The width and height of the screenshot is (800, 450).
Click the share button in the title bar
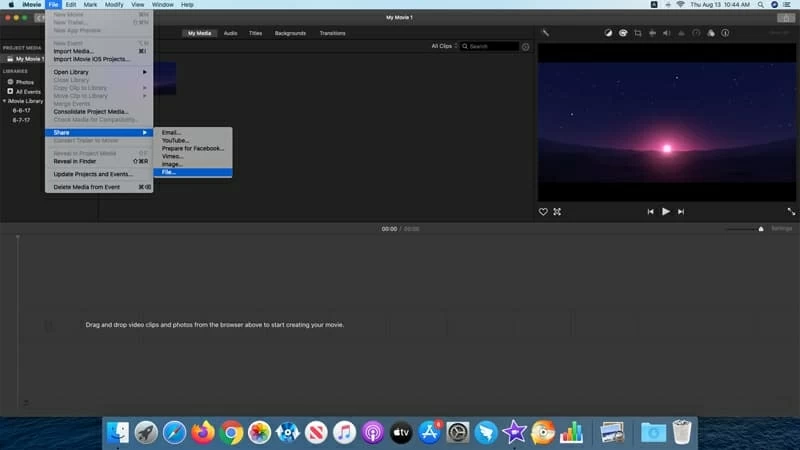coord(785,18)
